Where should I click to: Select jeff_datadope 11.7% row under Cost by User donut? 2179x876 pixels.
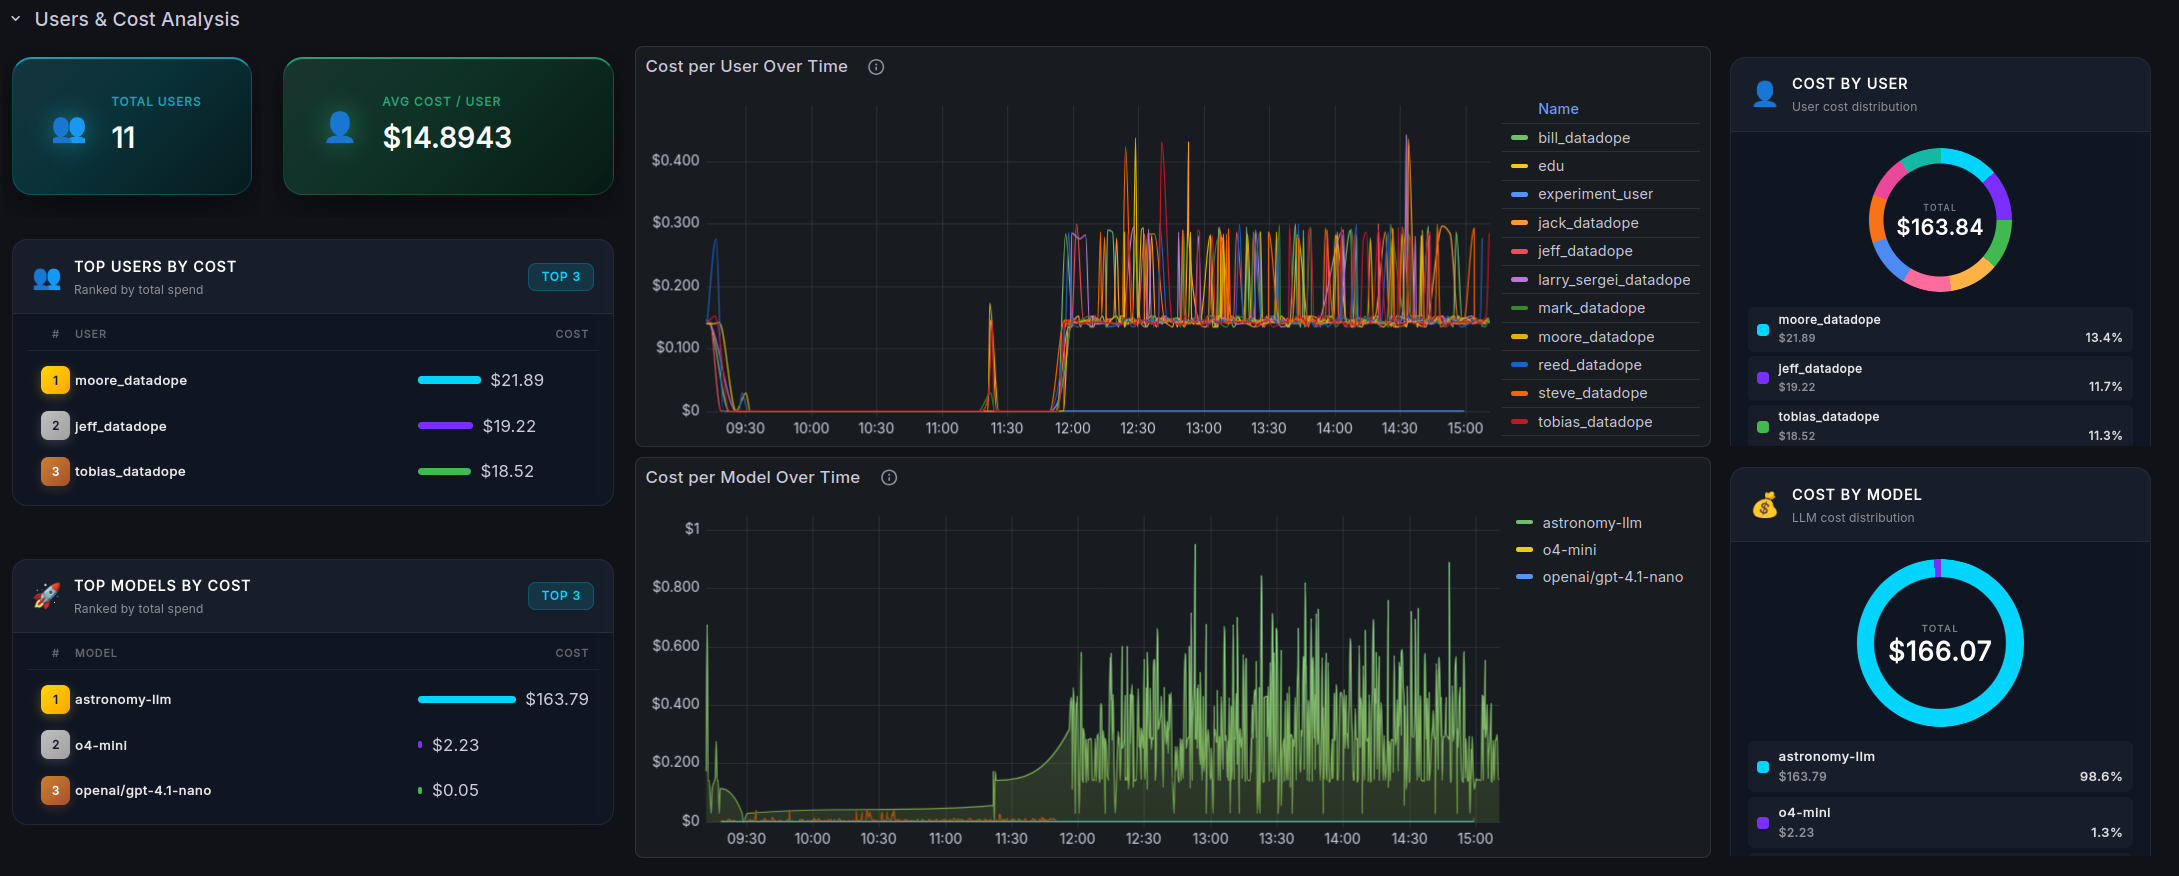tap(1940, 378)
